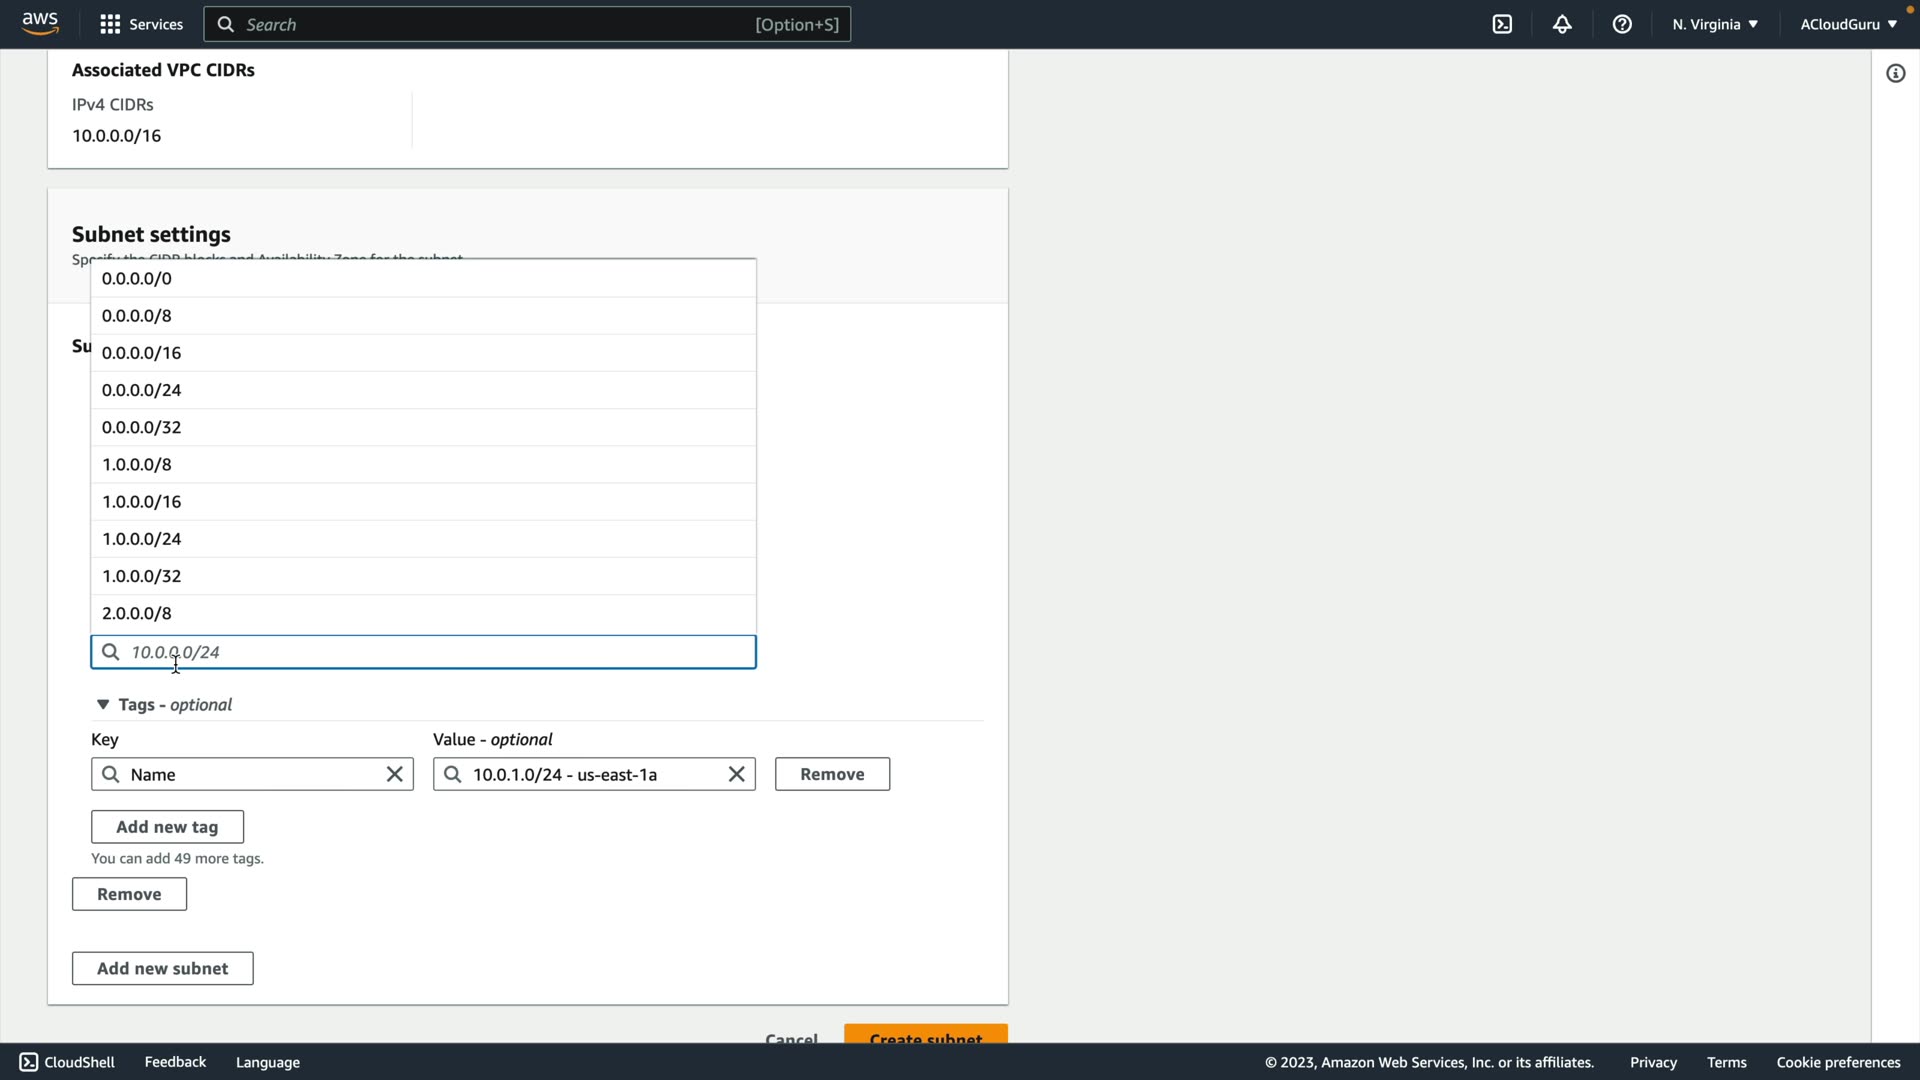Open the help question mark menu
Image resolution: width=1920 pixels, height=1080 pixels.
point(1622,24)
